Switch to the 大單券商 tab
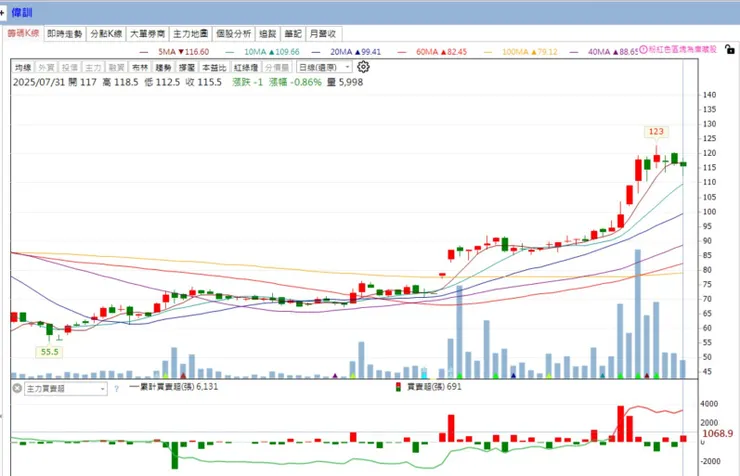 point(148,34)
